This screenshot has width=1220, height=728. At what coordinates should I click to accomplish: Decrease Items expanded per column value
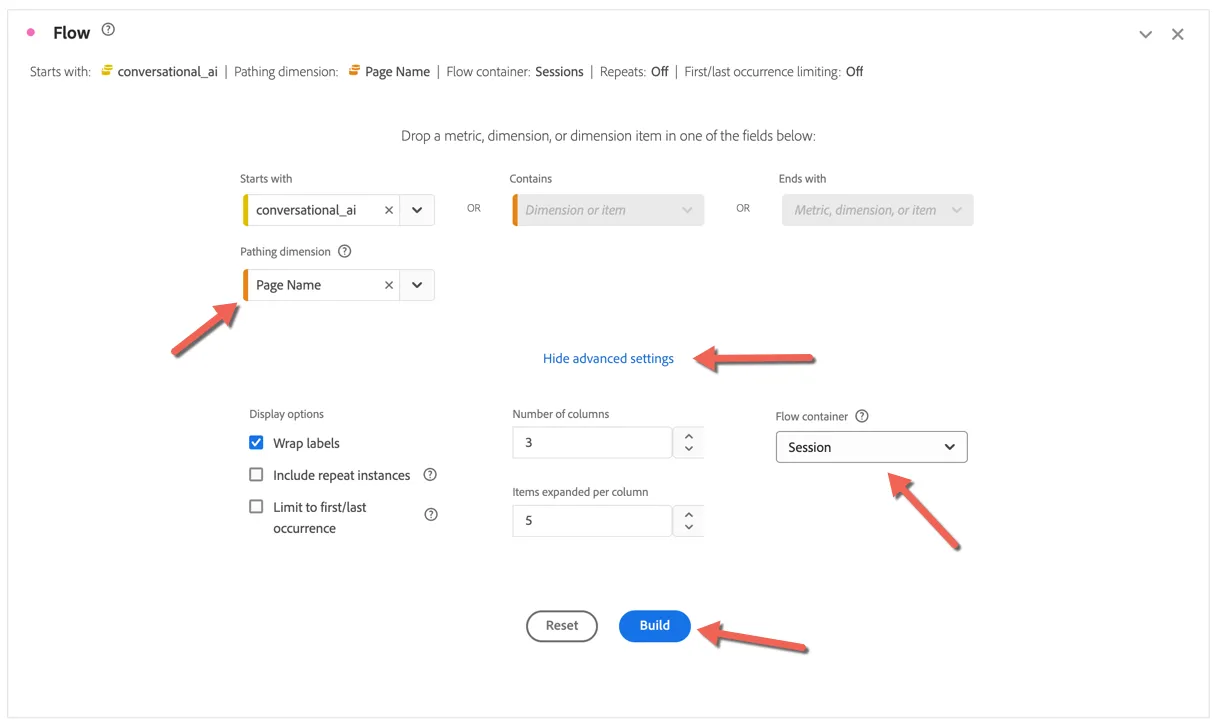pos(688,528)
